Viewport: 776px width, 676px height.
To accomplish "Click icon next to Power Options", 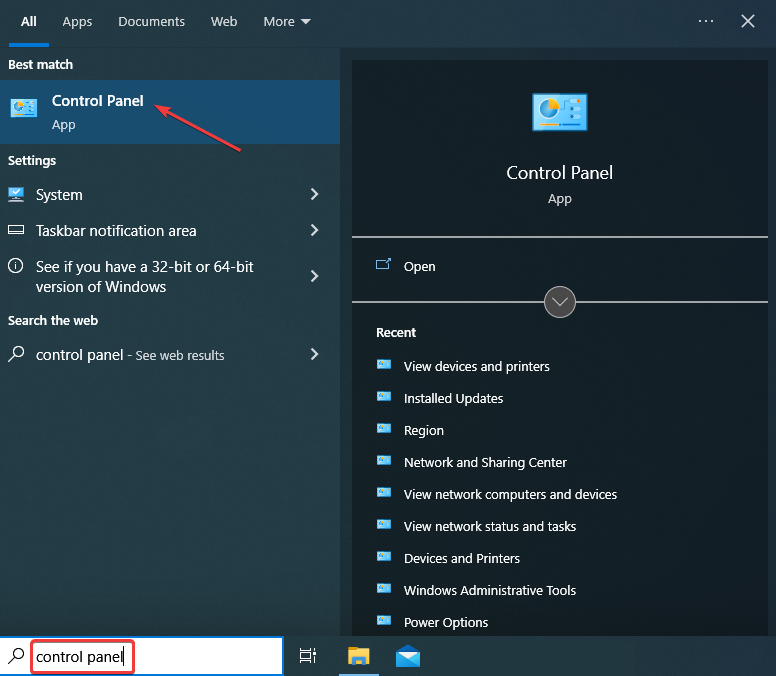I will 384,621.
